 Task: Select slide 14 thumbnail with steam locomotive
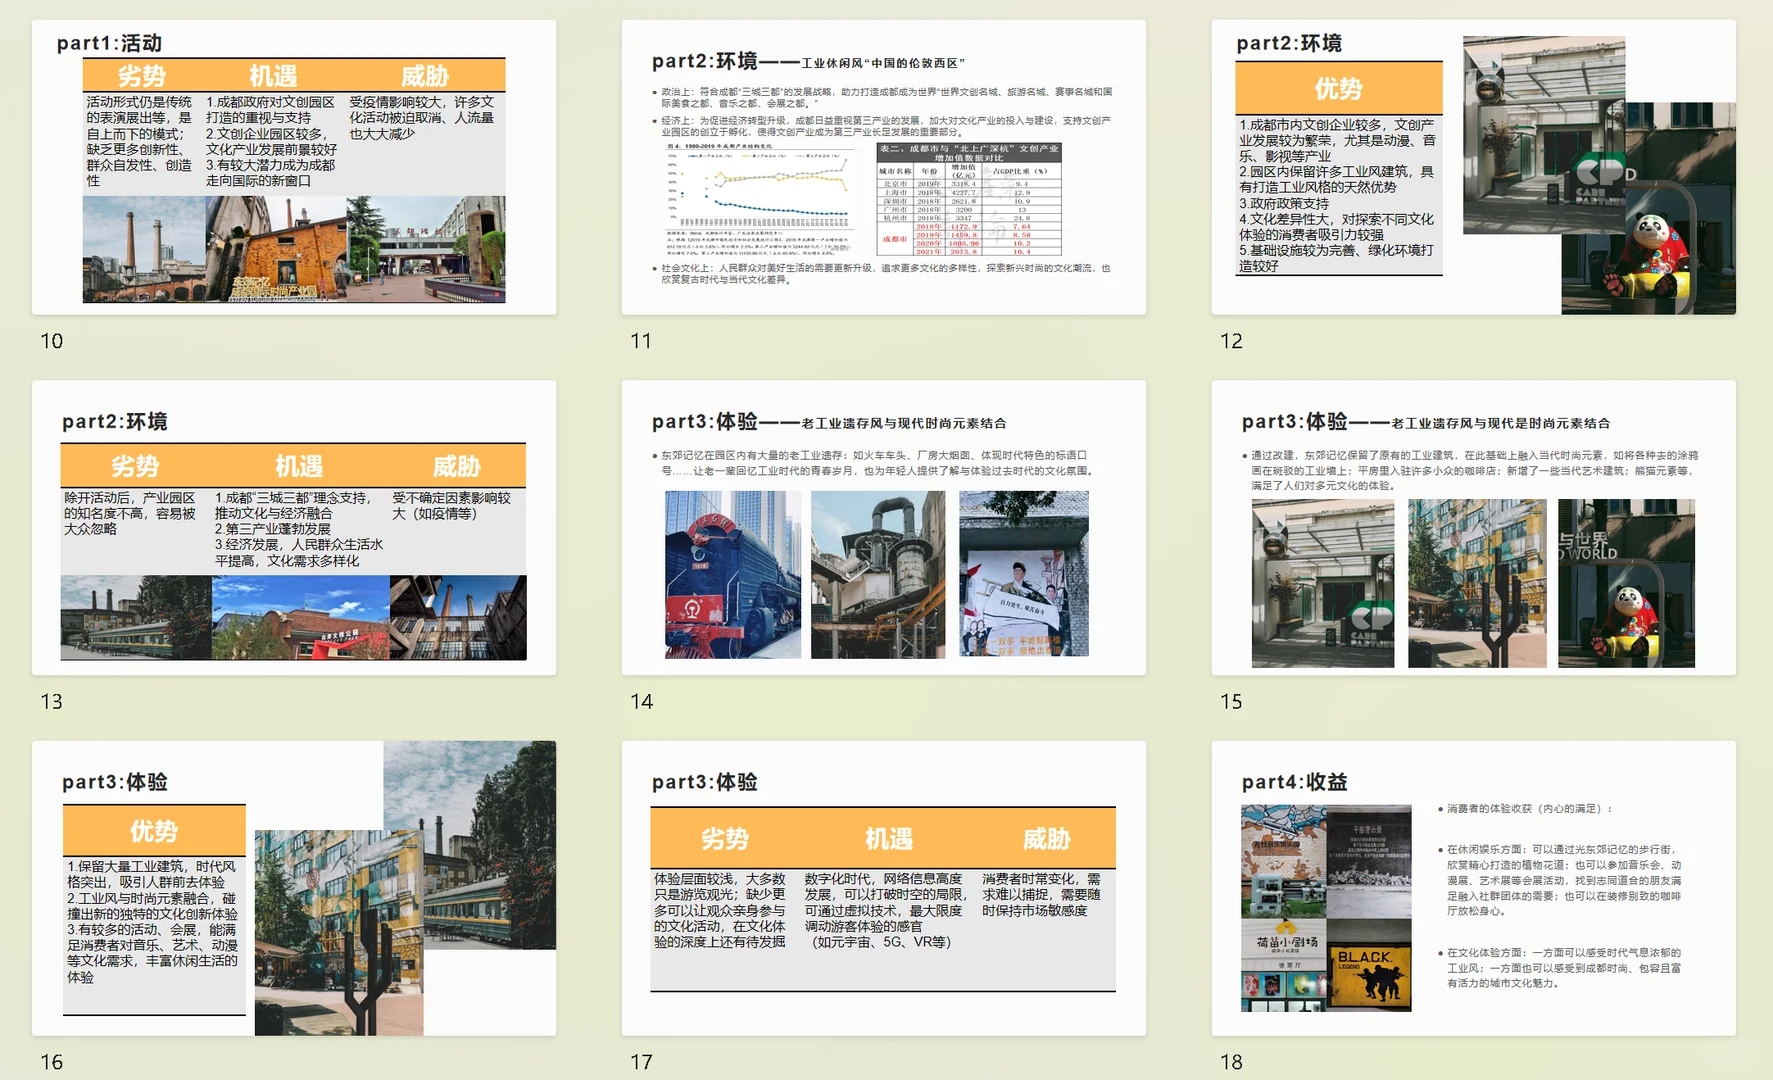click(884, 527)
